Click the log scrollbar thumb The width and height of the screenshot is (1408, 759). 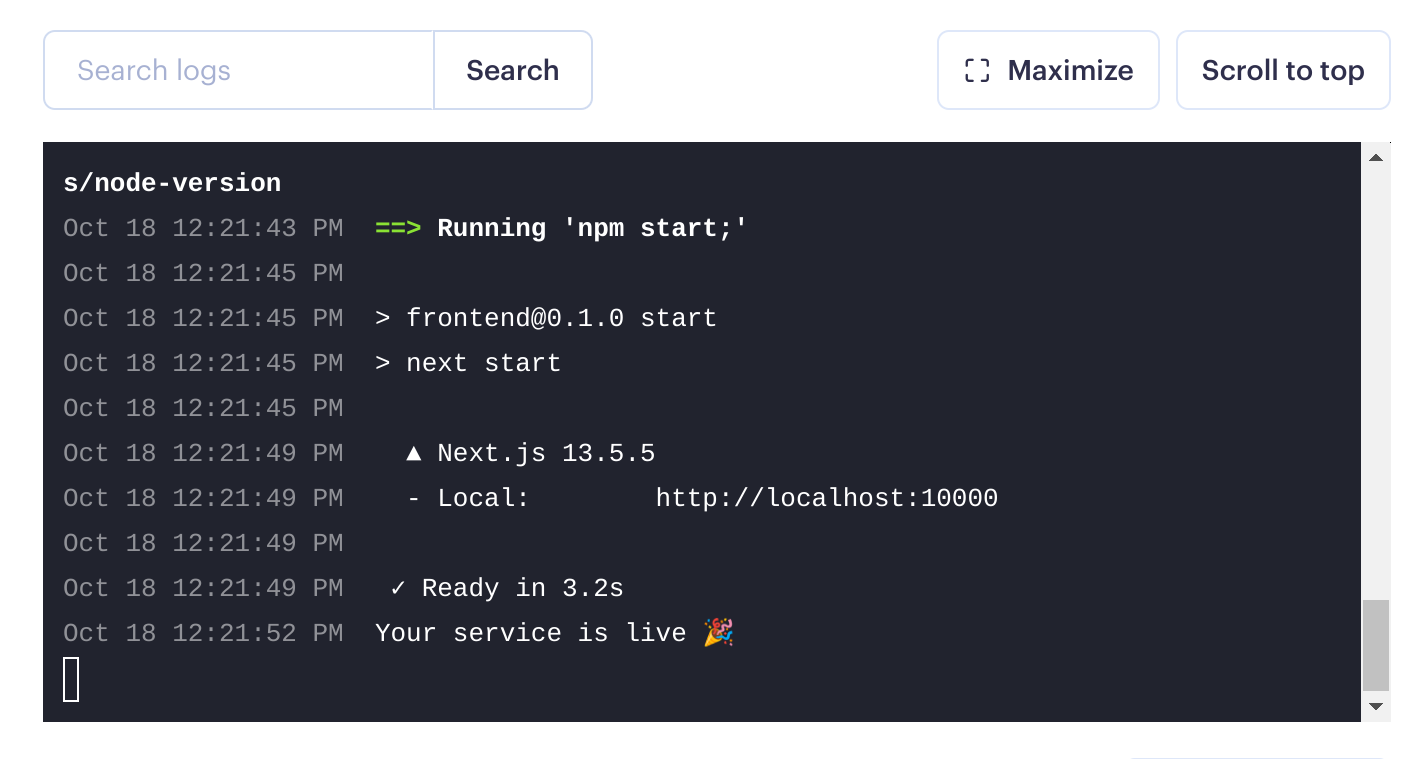(x=1376, y=645)
